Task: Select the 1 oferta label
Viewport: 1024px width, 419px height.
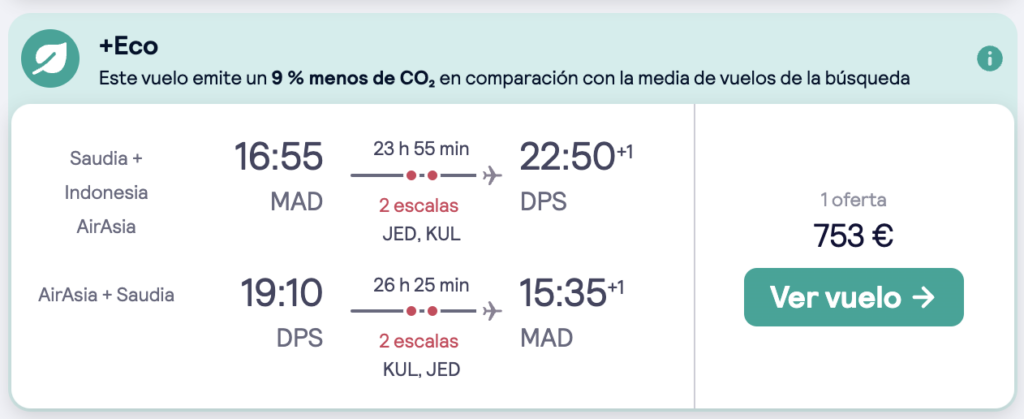Action: pos(853,199)
